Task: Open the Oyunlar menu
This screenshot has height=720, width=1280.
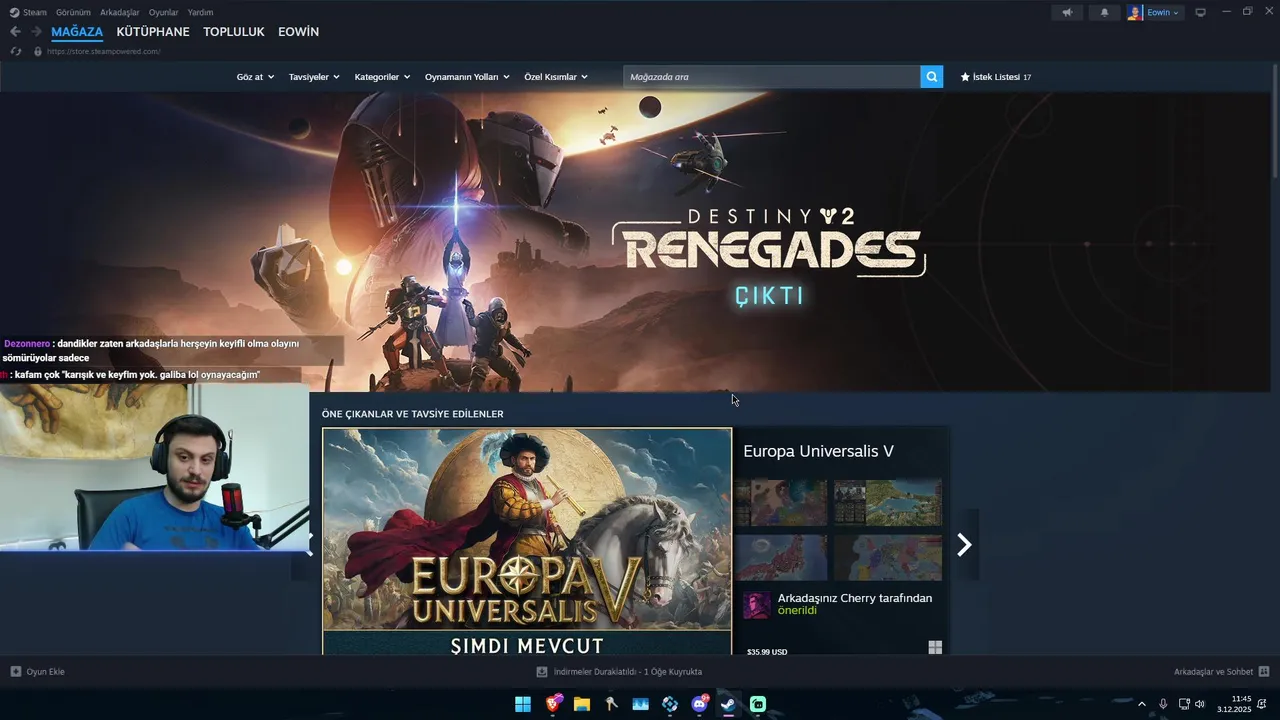Action: click(x=163, y=12)
